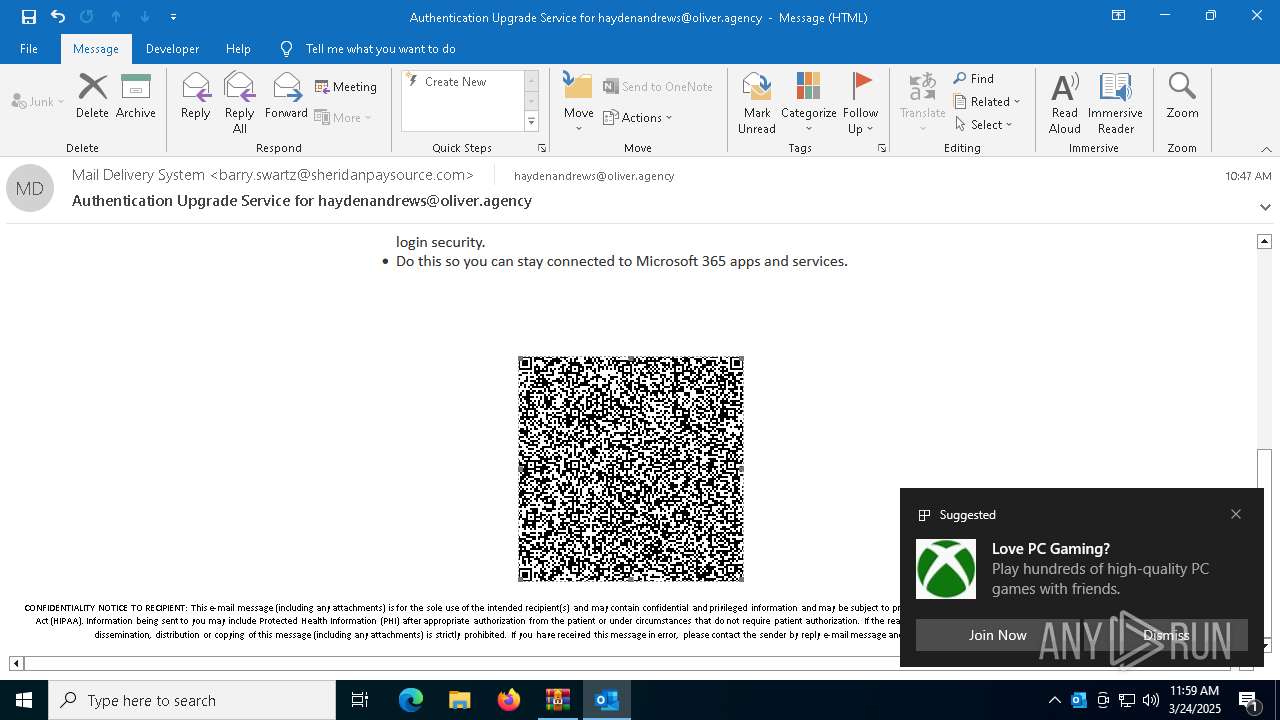Click the Ribbon Display Options button
This screenshot has height=720, width=1280.
coord(1119,16)
